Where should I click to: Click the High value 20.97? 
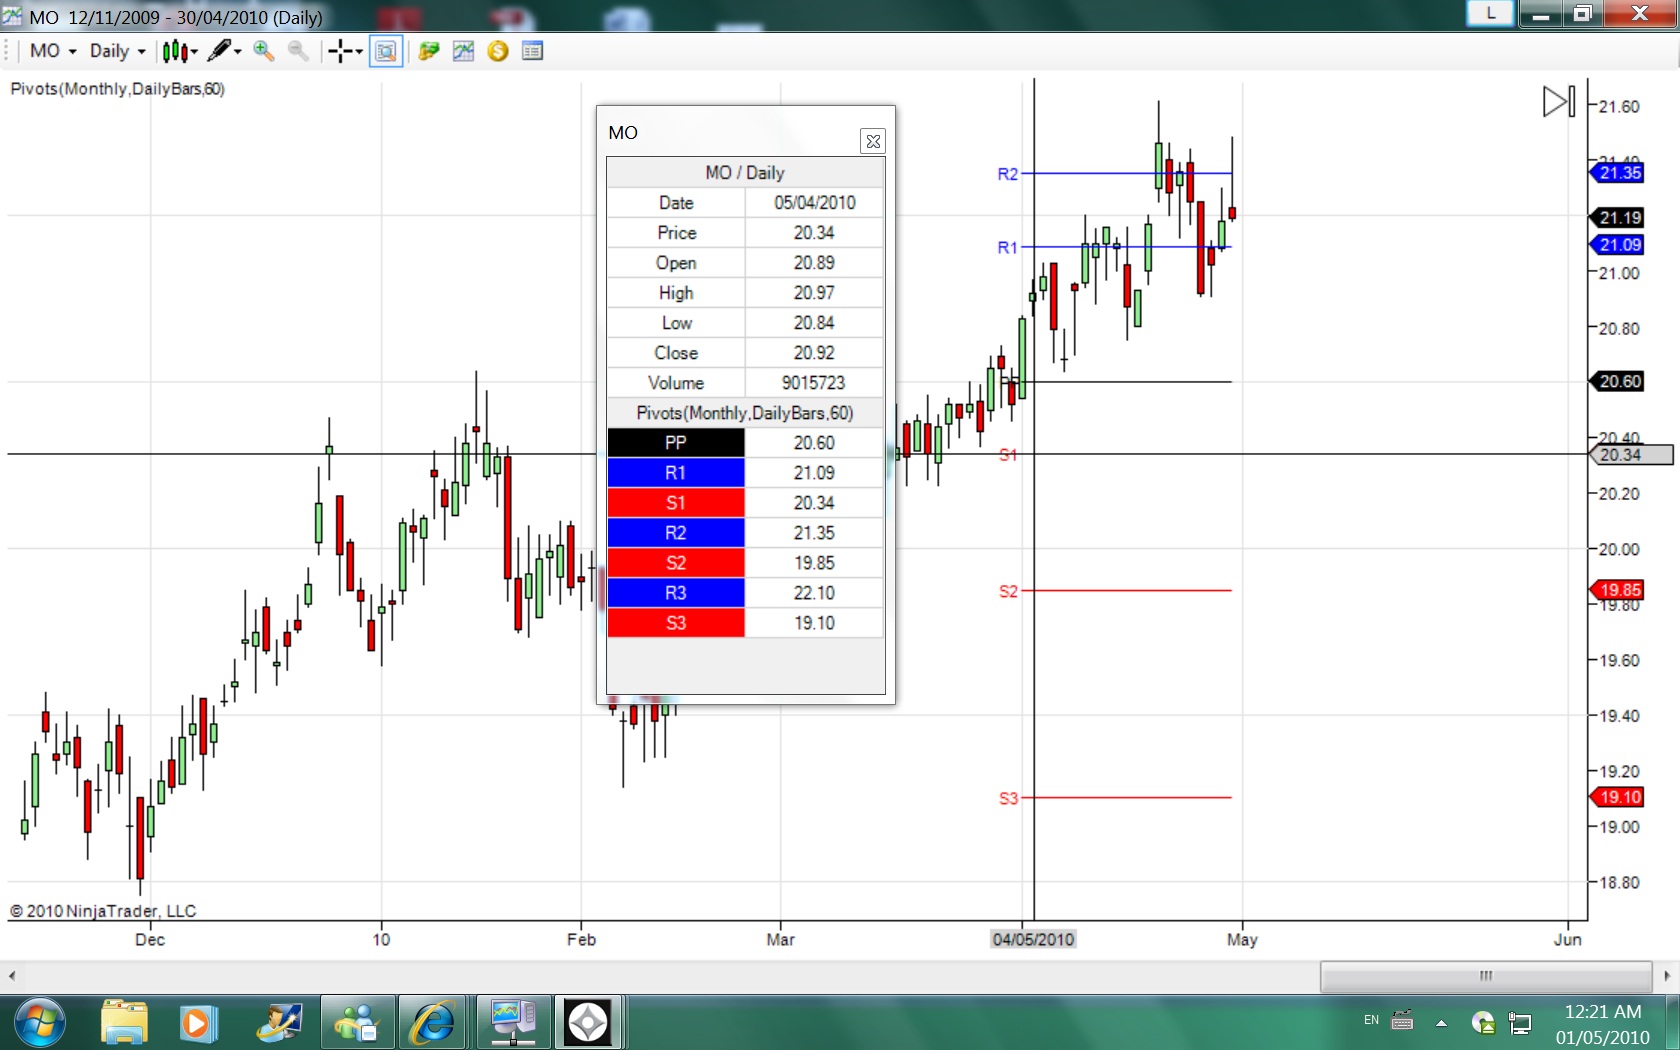[x=814, y=293]
